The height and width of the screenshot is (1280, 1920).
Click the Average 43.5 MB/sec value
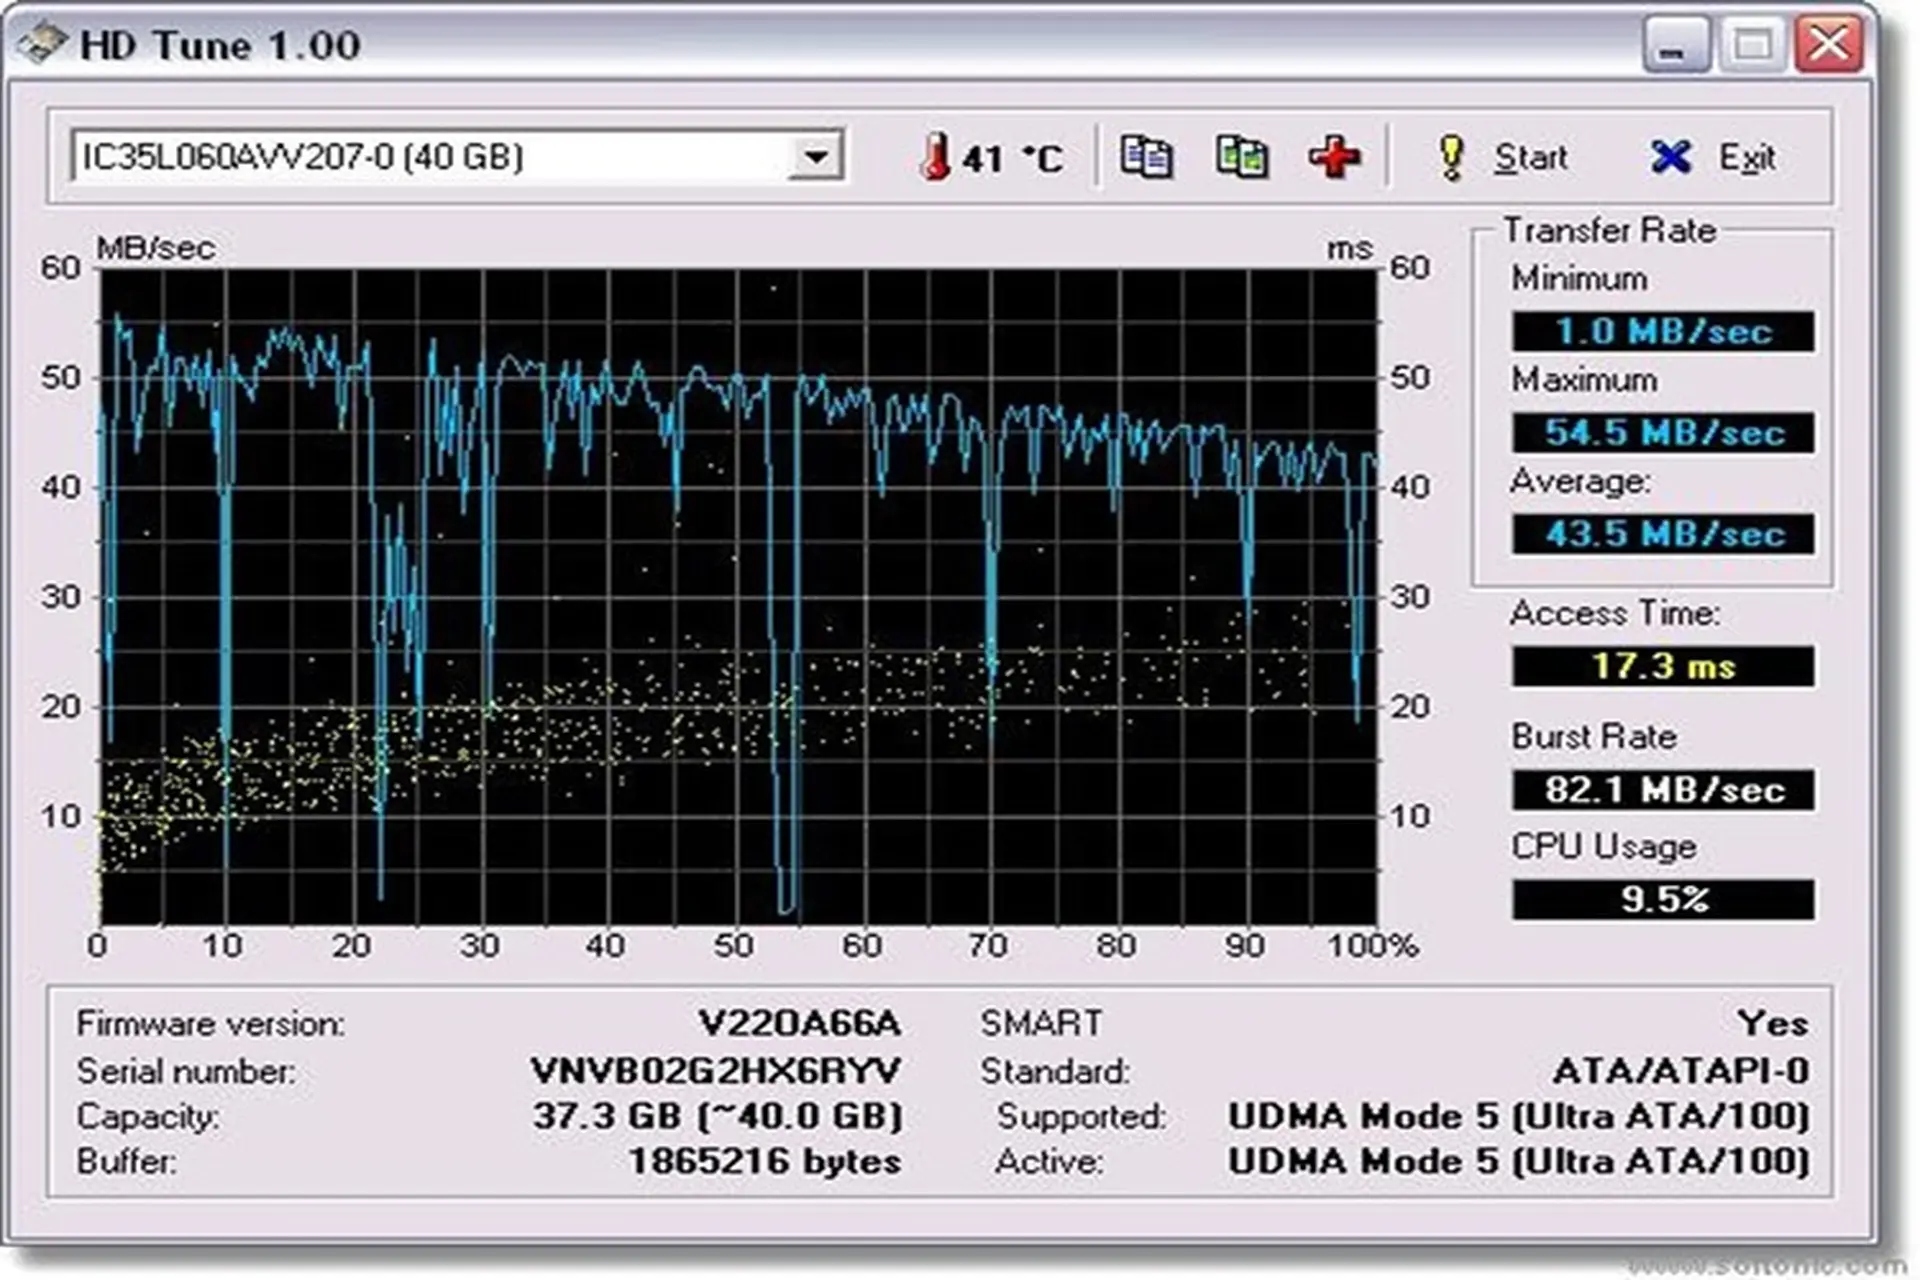coord(1662,533)
